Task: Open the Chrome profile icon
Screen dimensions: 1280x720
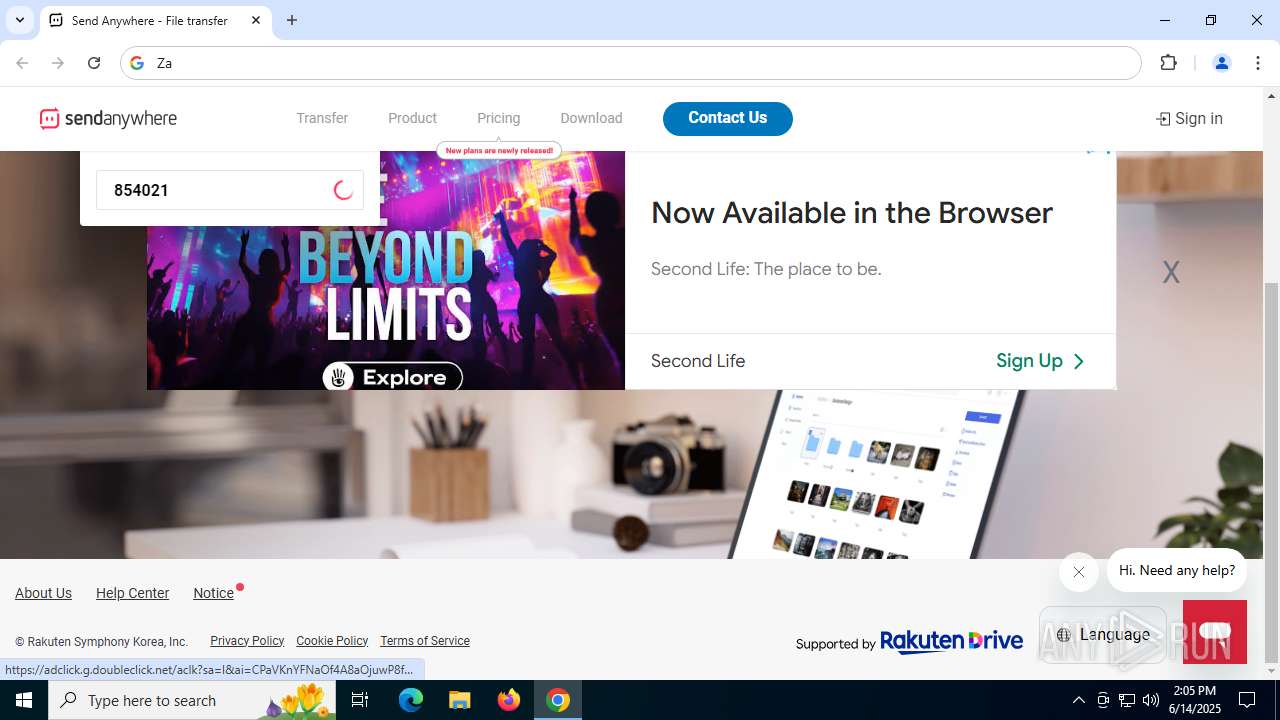Action: [x=1221, y=63]
